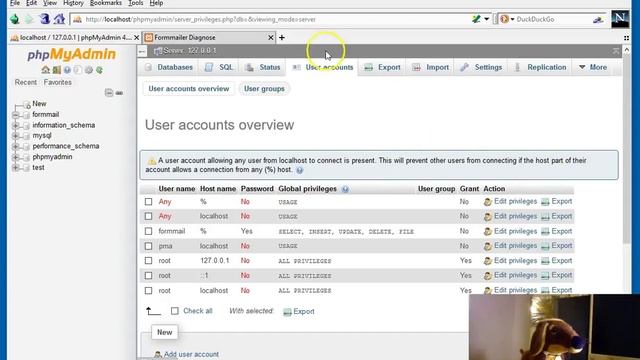
Task: Select the Recent tab in navigation panel
Action: [26, 82]
